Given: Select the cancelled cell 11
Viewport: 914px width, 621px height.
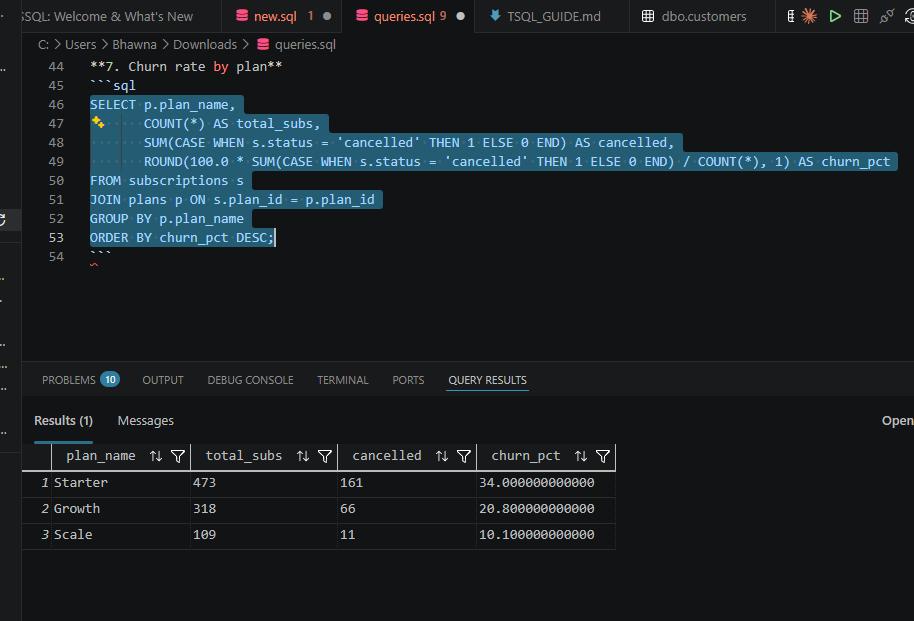Looking at the screenshot, I should (x=407, y=535).
